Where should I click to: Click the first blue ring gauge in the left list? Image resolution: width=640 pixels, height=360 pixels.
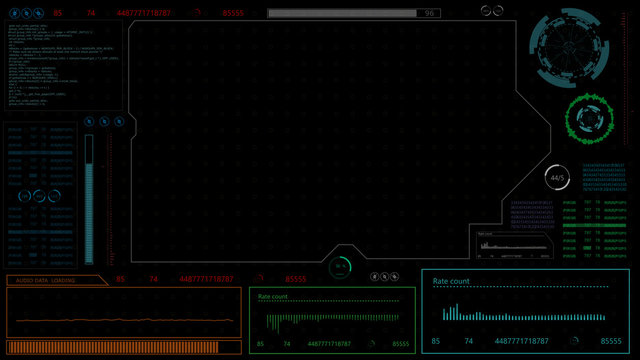click(24, 196)
